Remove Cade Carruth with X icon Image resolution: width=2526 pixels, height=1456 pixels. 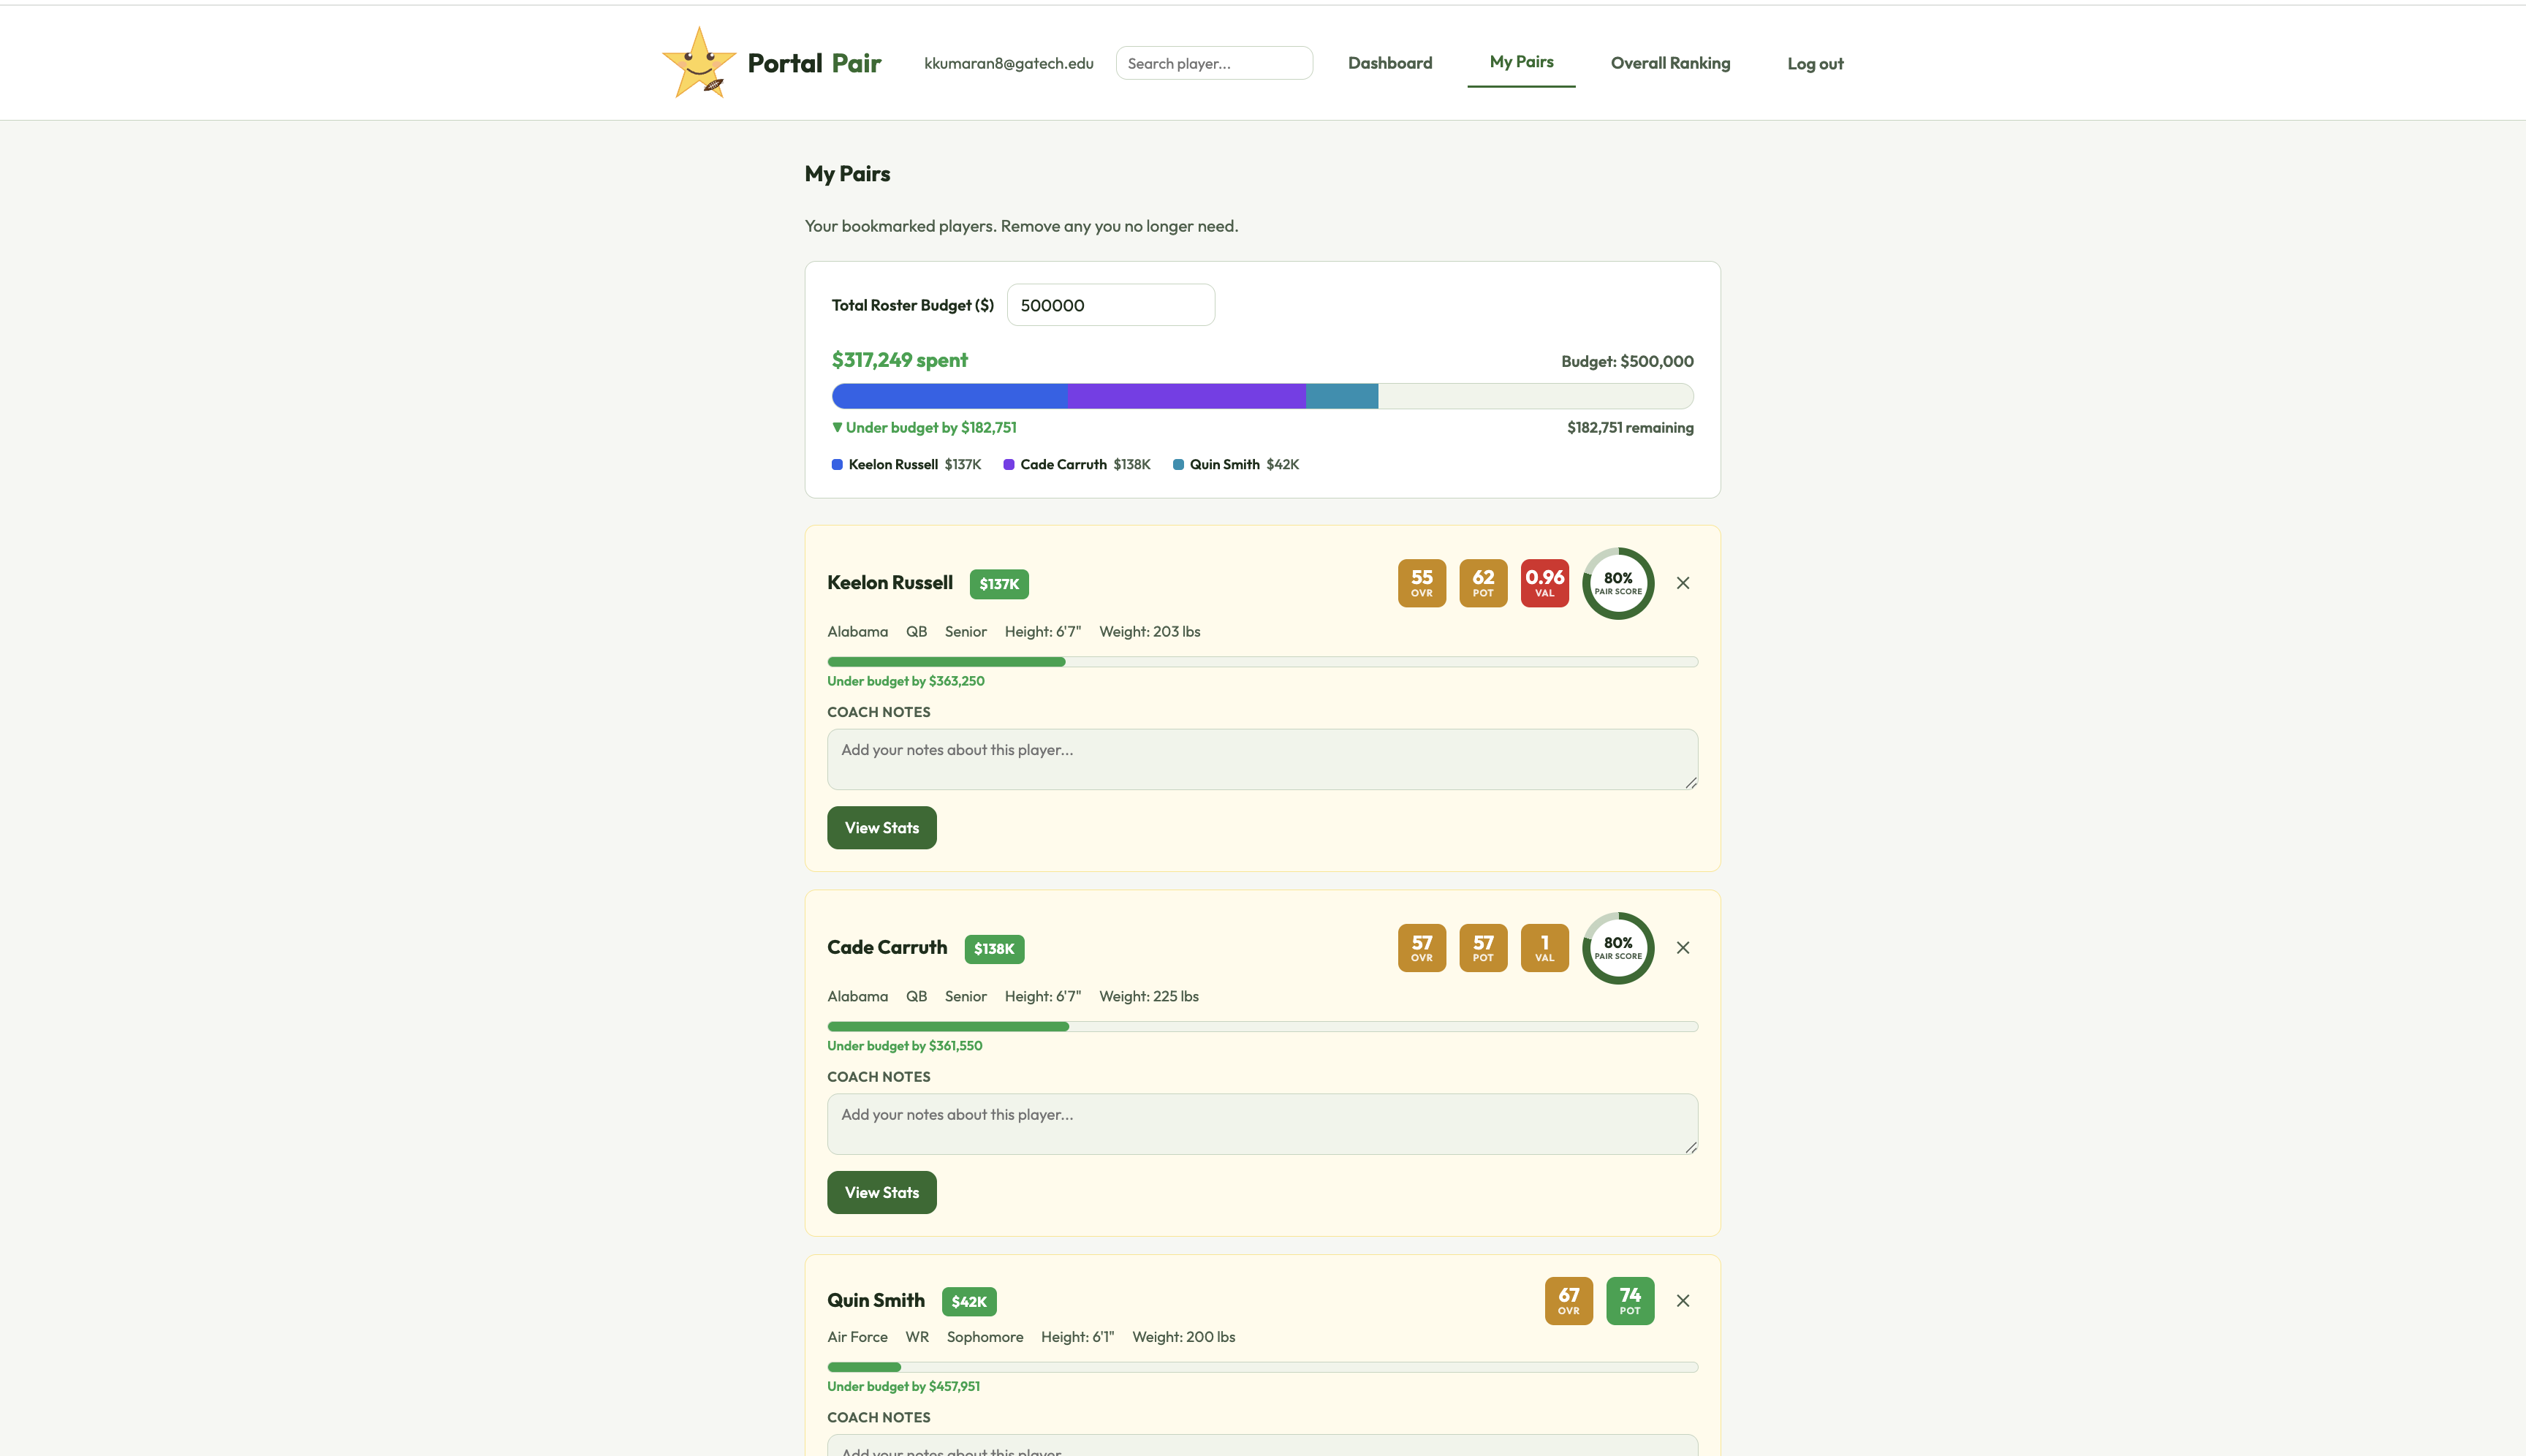point(1683,948)
